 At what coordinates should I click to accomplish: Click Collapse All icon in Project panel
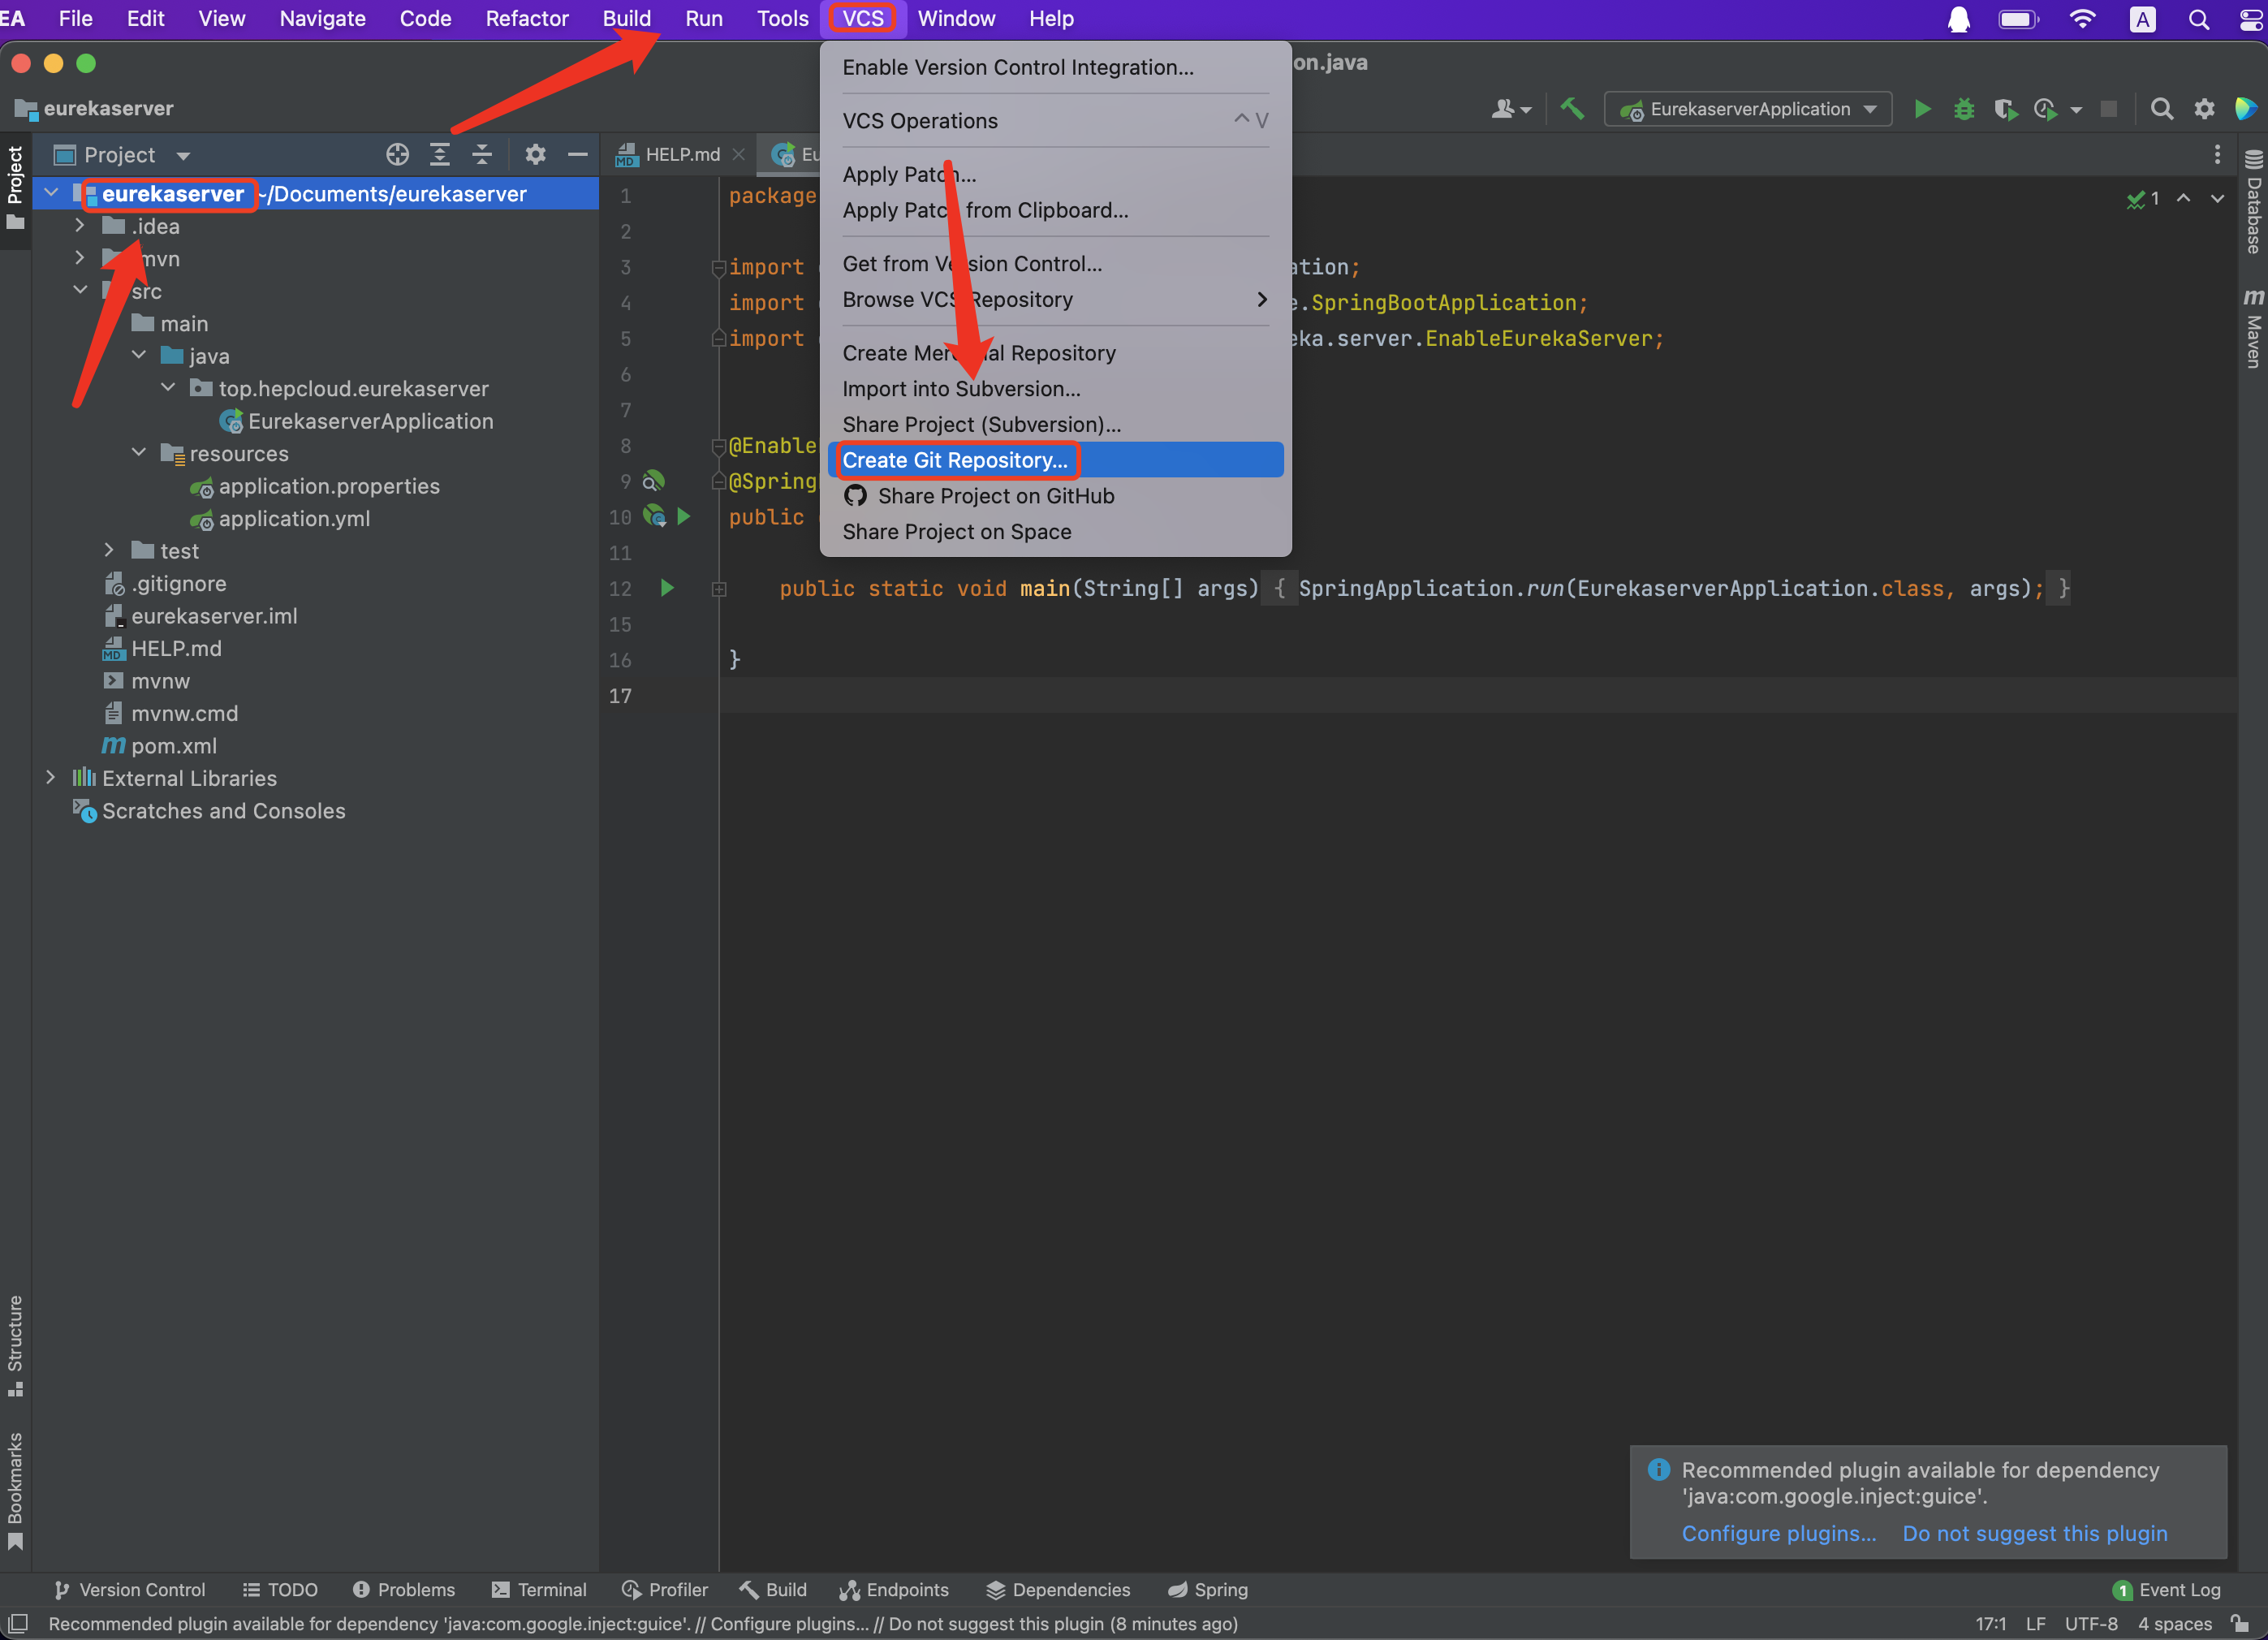482,154
